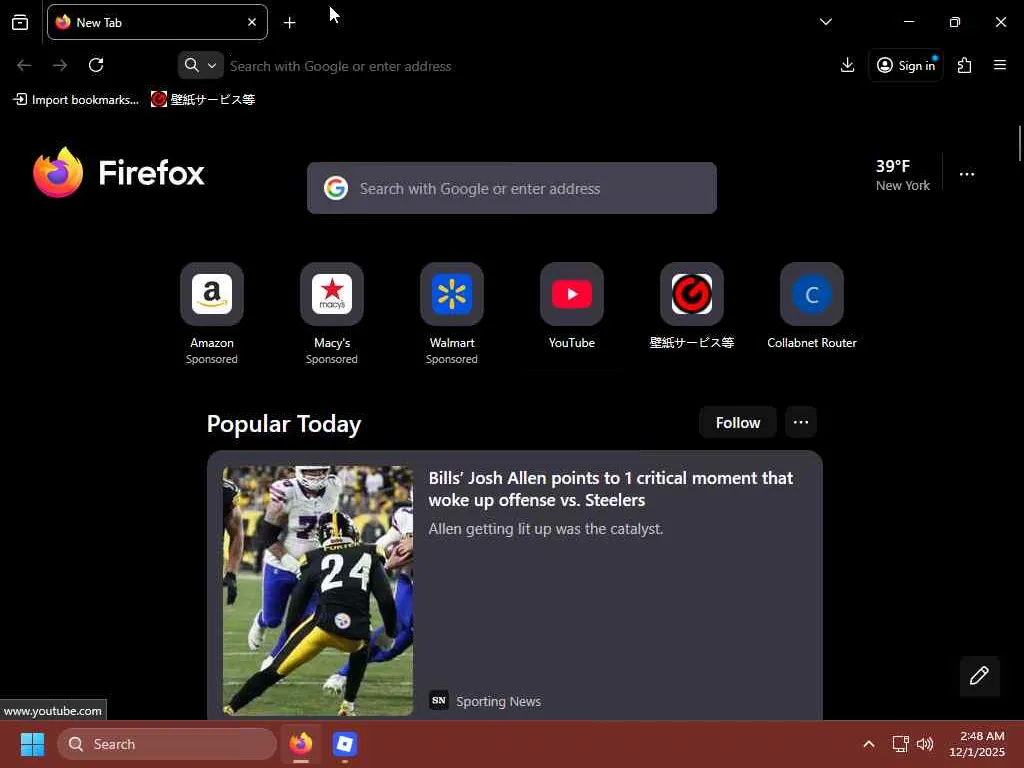Screen dimensions: 1024x768
Task: Open the Firefox application menu
Action: click(999, 65)
